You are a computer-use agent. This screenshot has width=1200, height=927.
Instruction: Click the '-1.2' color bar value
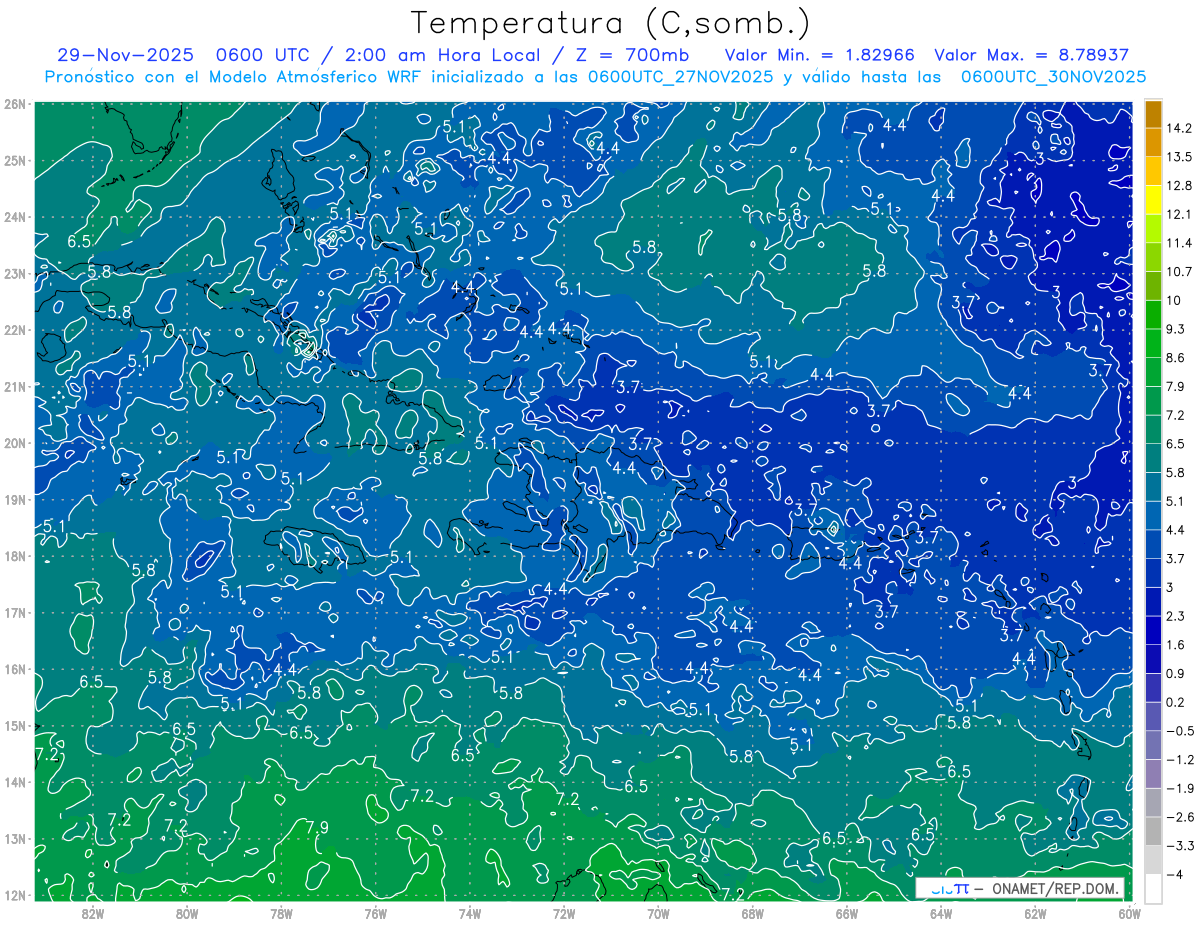1180,760
